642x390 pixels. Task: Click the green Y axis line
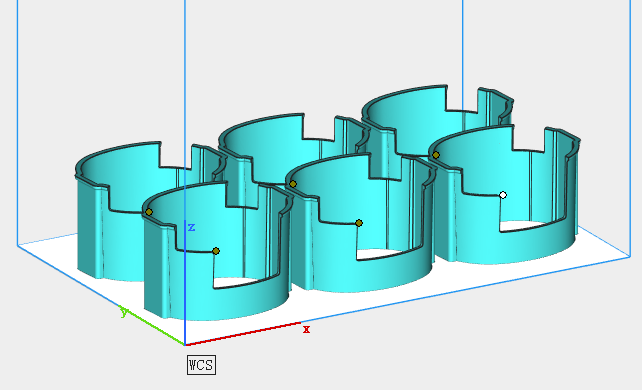(152, 325)
